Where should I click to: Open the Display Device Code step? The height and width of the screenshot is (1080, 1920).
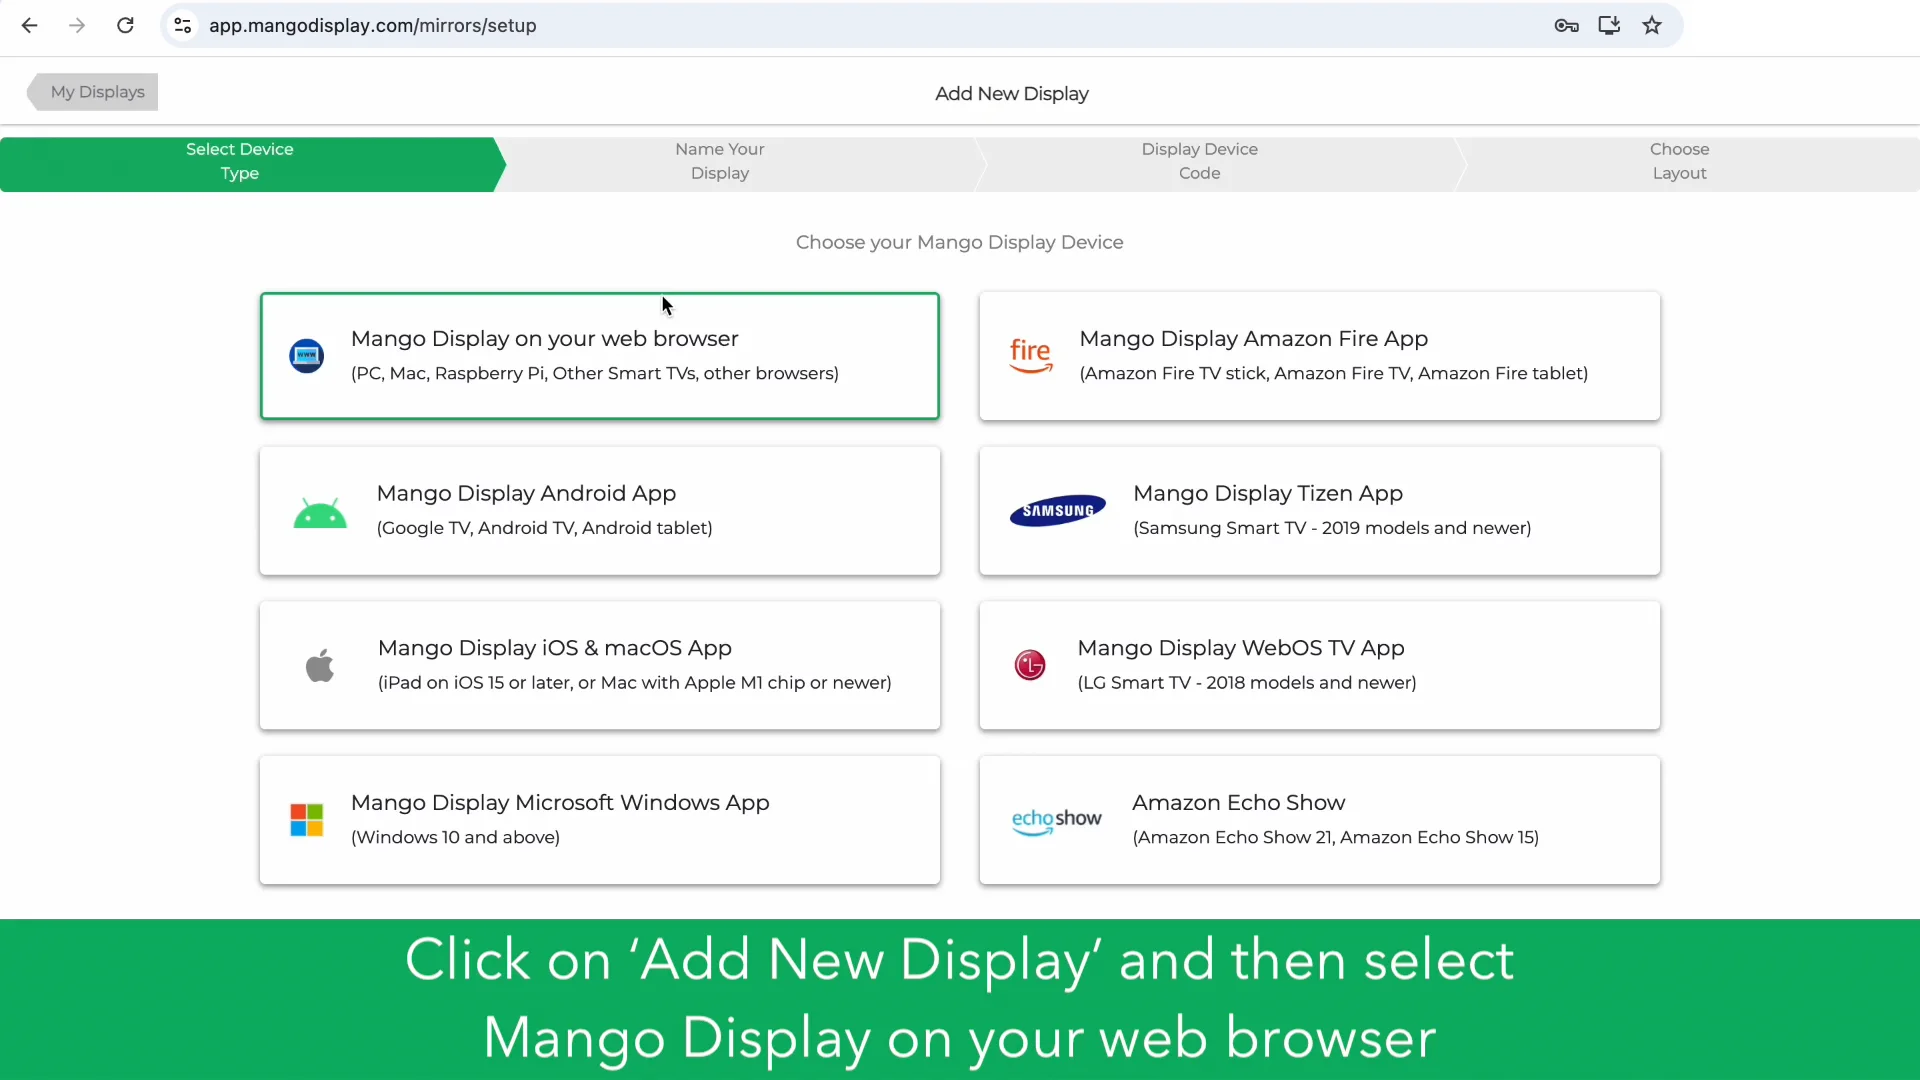point(1199,161)
